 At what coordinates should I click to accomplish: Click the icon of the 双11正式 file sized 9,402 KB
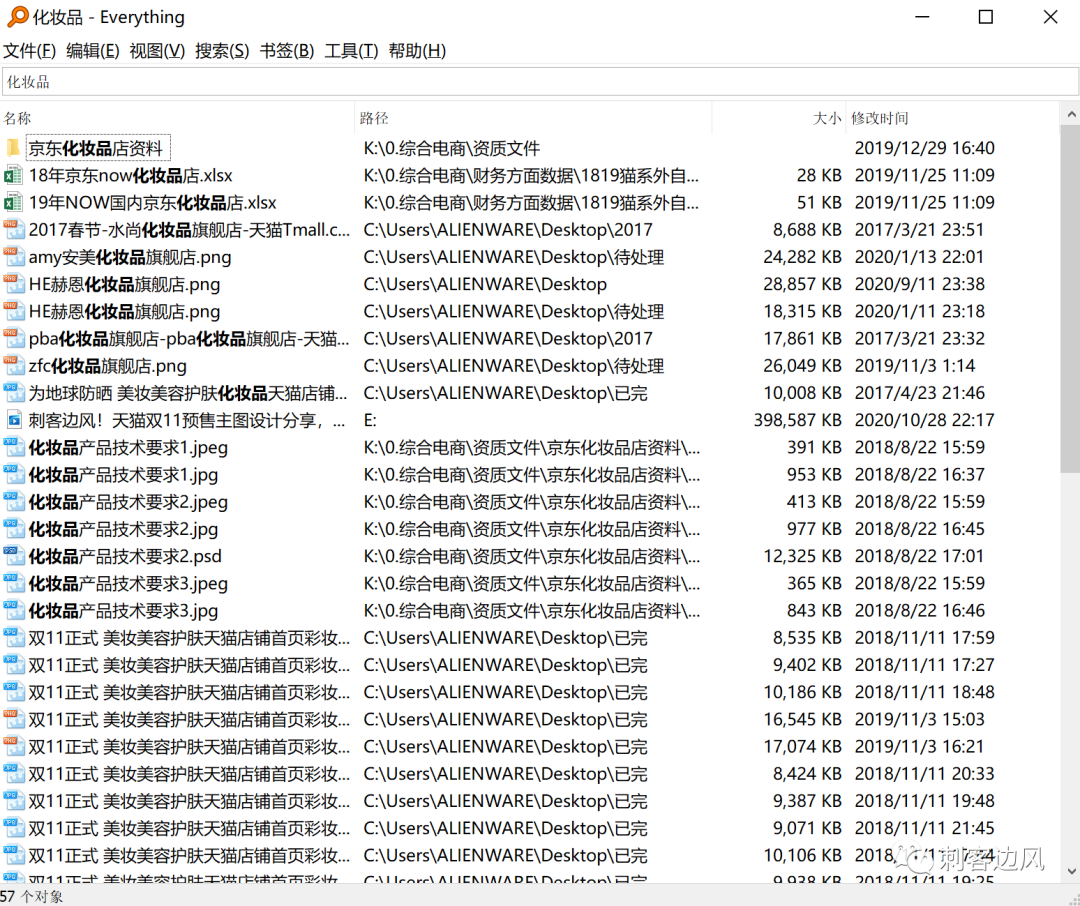click(13, 665)
